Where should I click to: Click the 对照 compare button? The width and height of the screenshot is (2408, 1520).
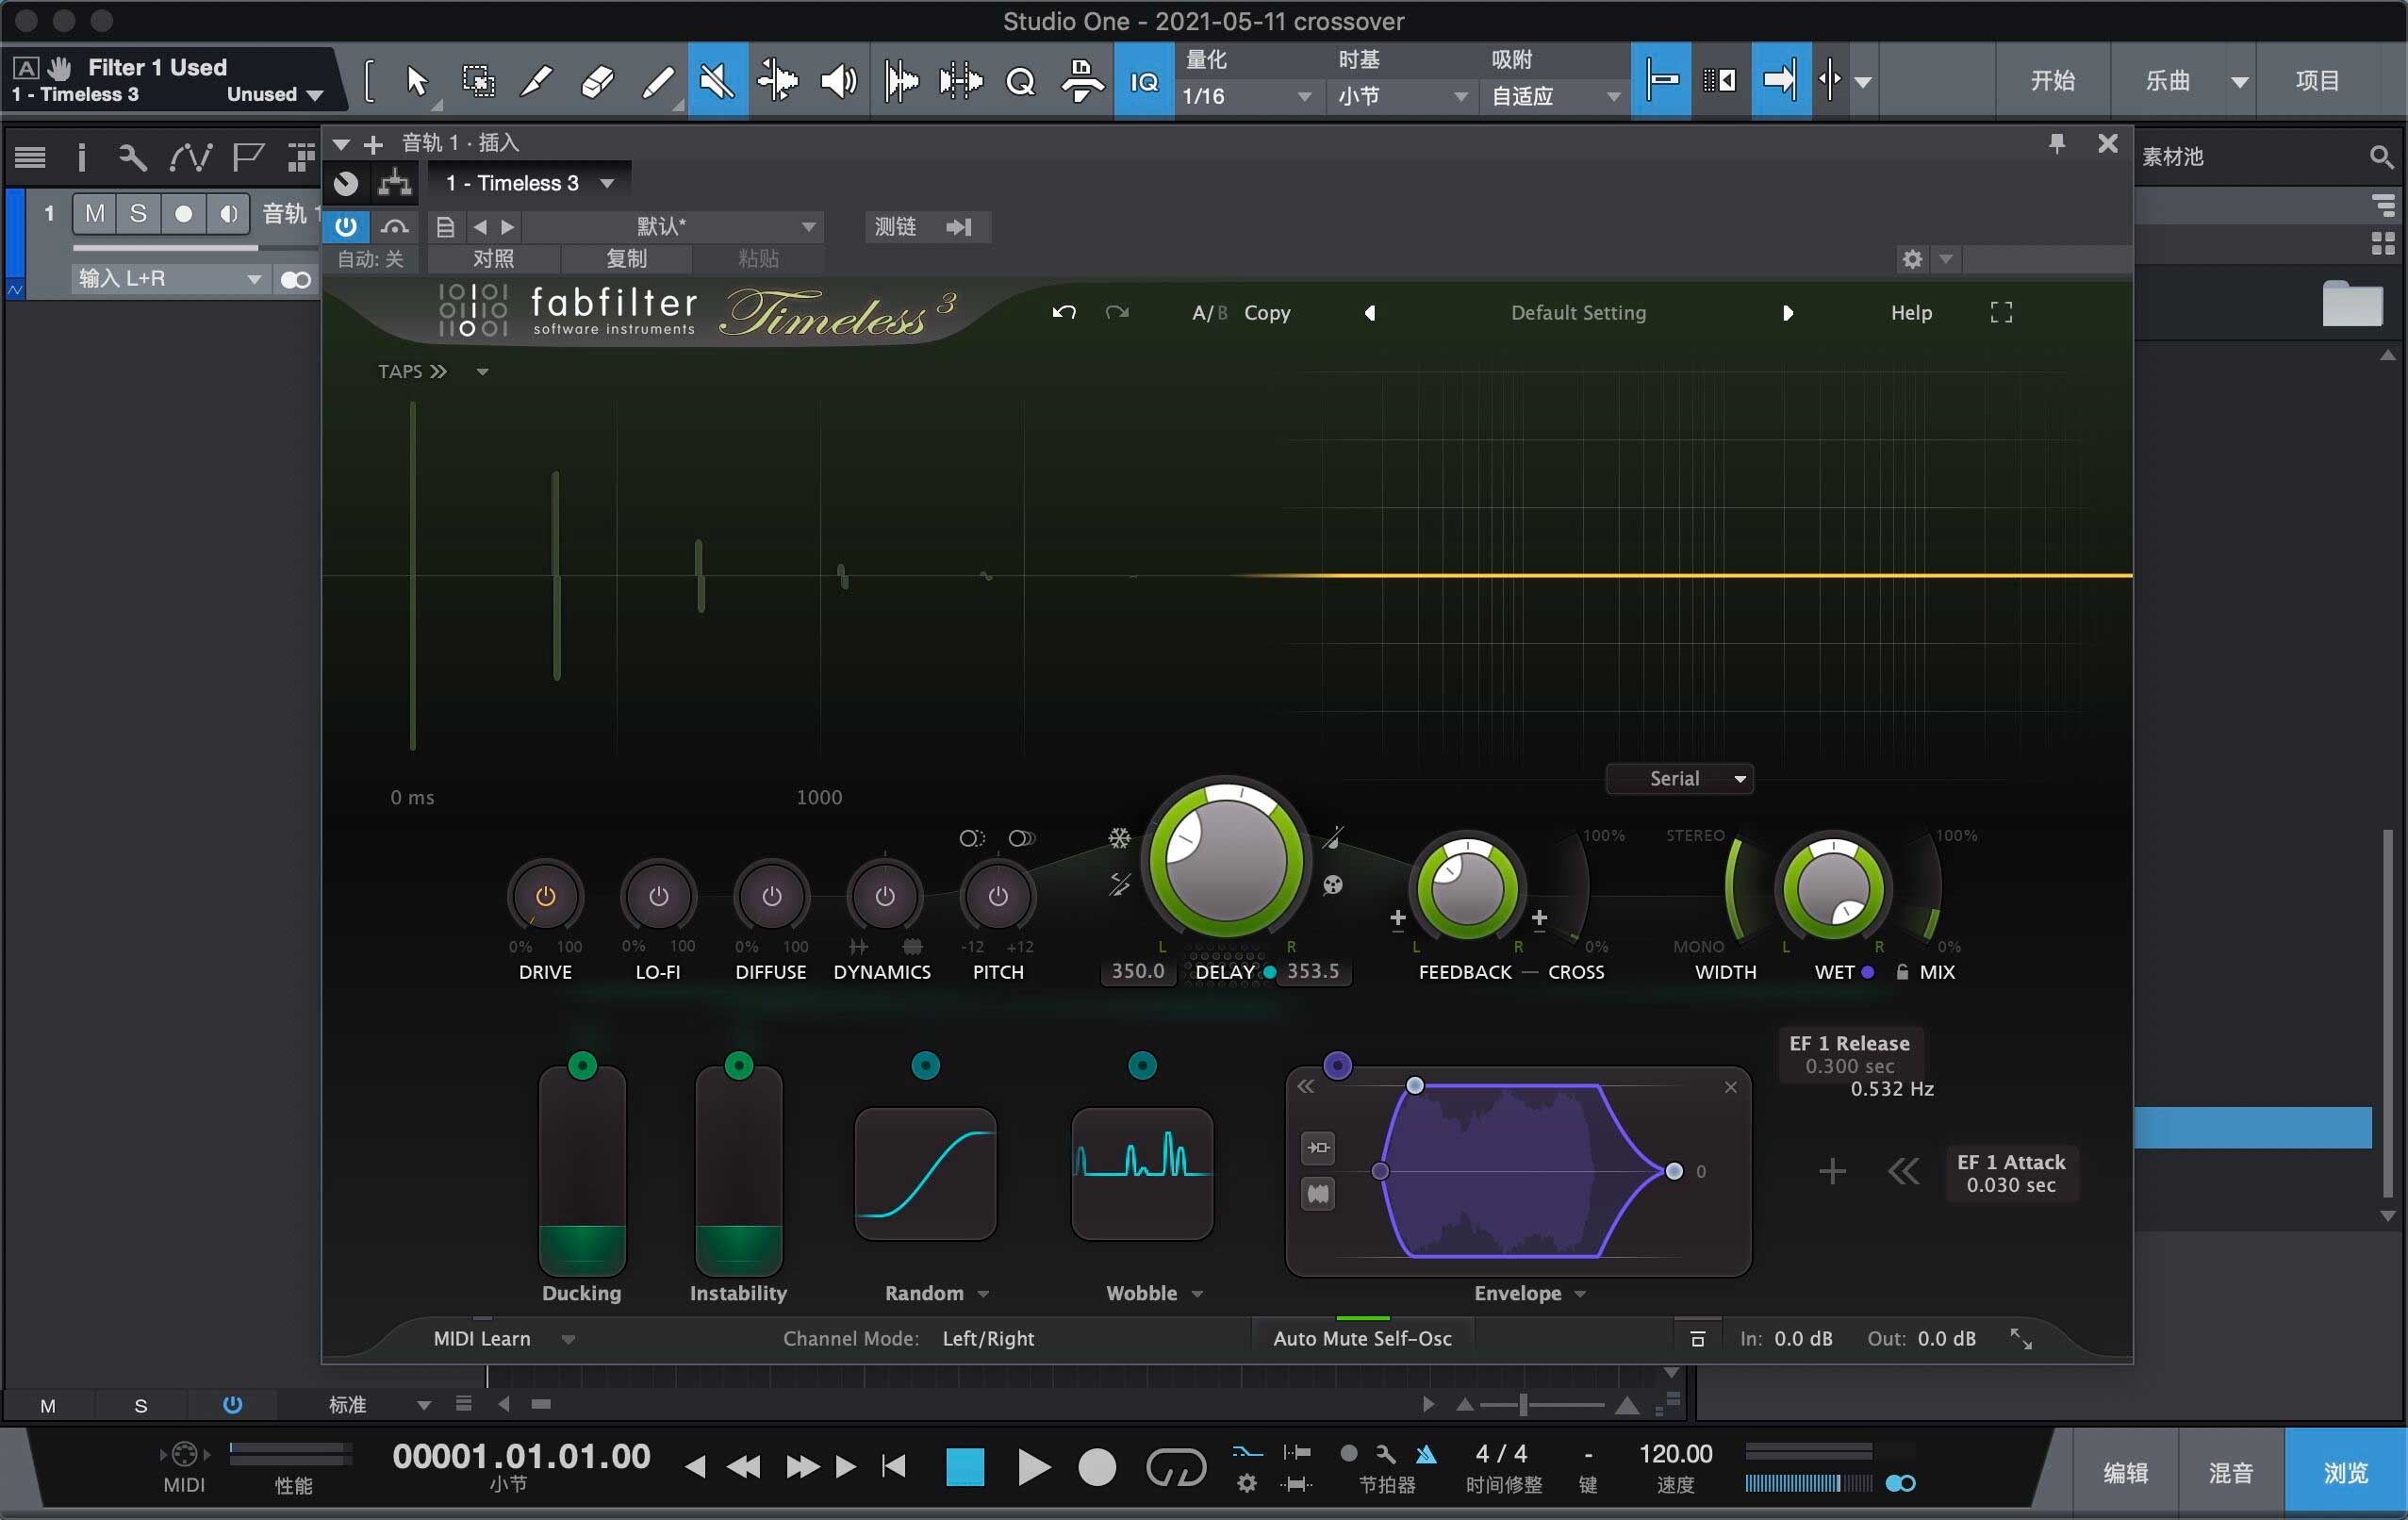pos(493,259)
